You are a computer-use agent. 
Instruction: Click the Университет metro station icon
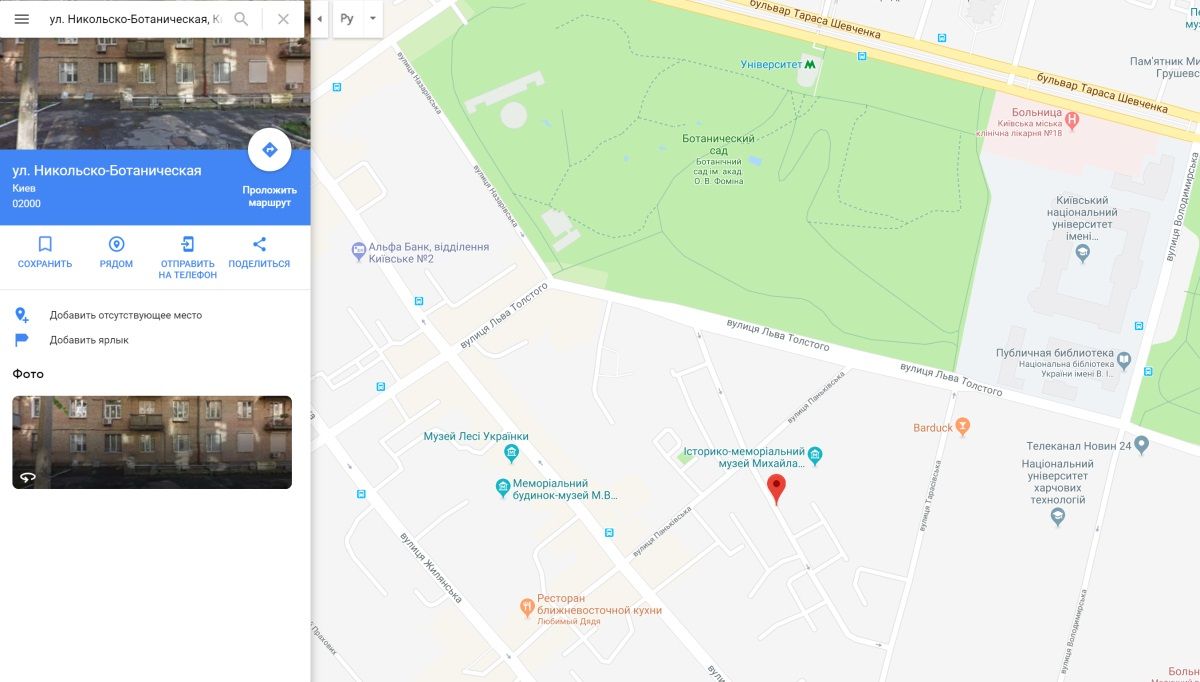point(810,64)
